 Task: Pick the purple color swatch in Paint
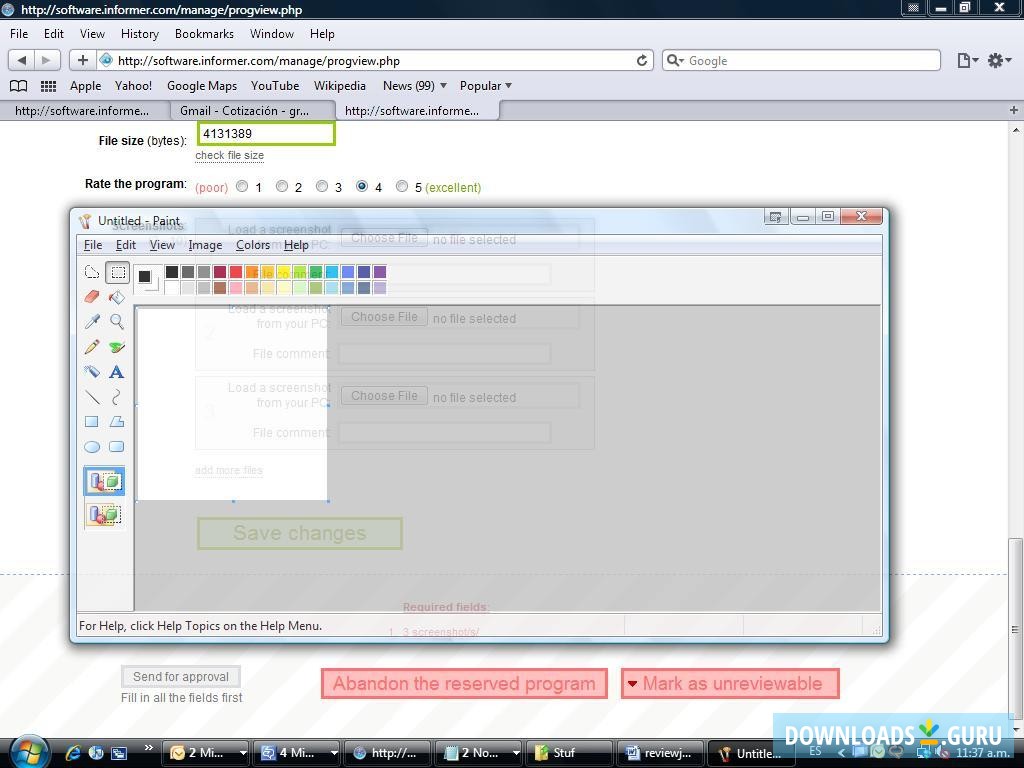click(379, 272)
